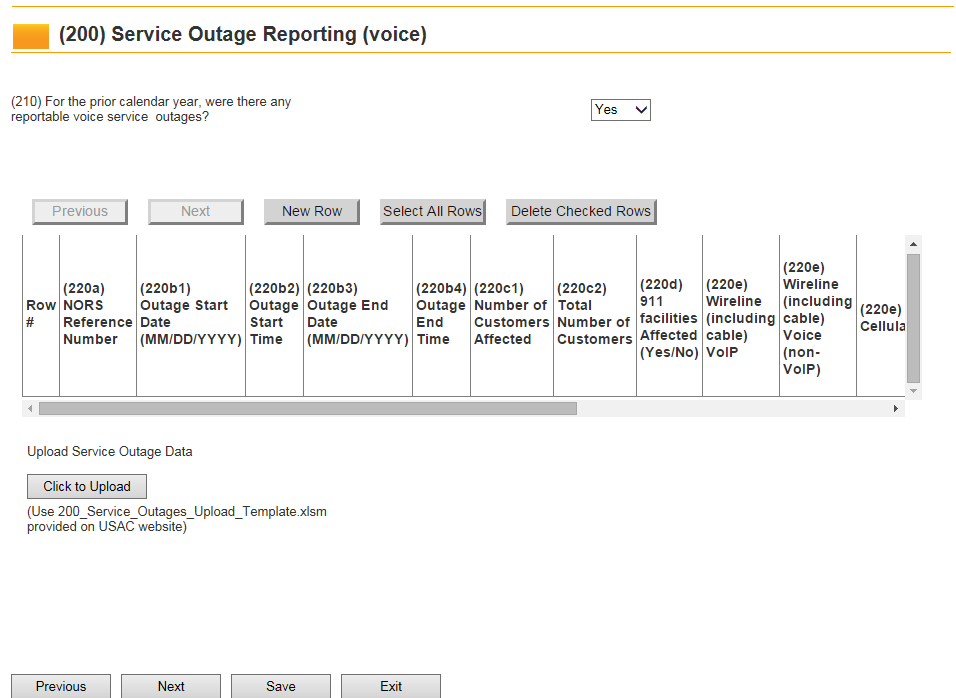Viewport: 956px width, 698px height.
Task: Save the form with the Save button
Action: click(x=280, y=686)
